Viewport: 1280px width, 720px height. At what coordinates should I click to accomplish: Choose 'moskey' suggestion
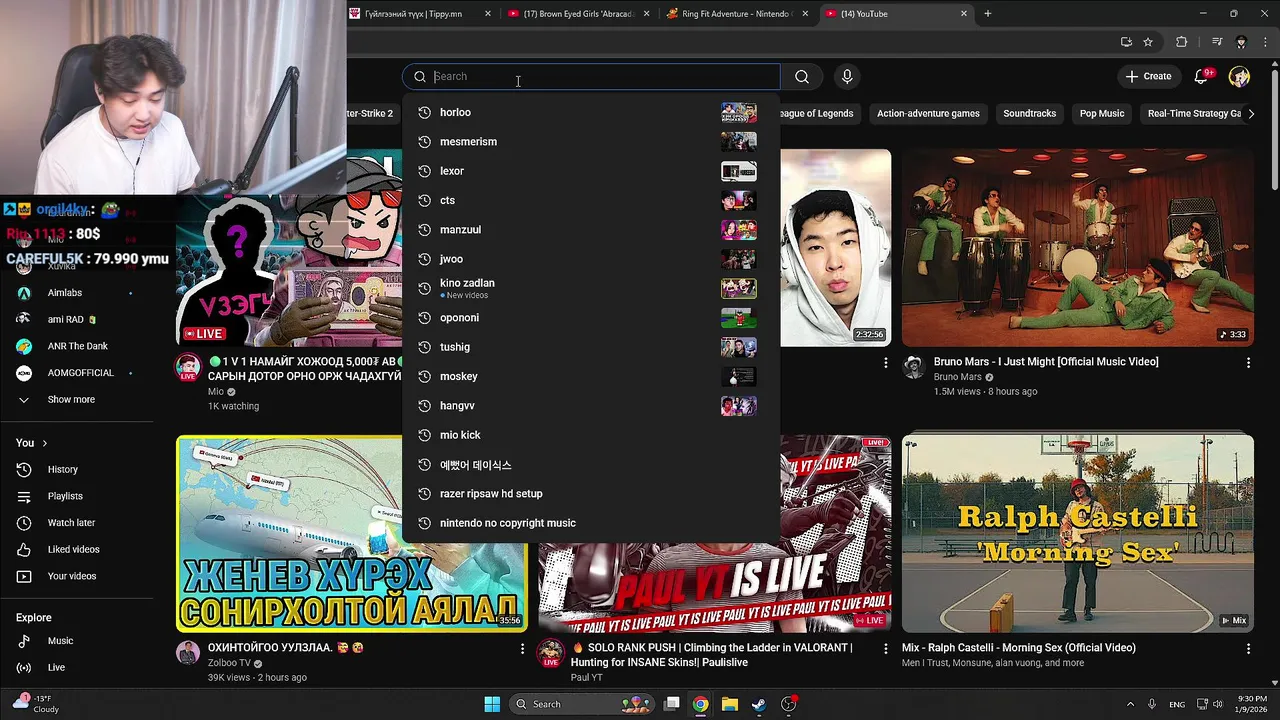point(591,376)
